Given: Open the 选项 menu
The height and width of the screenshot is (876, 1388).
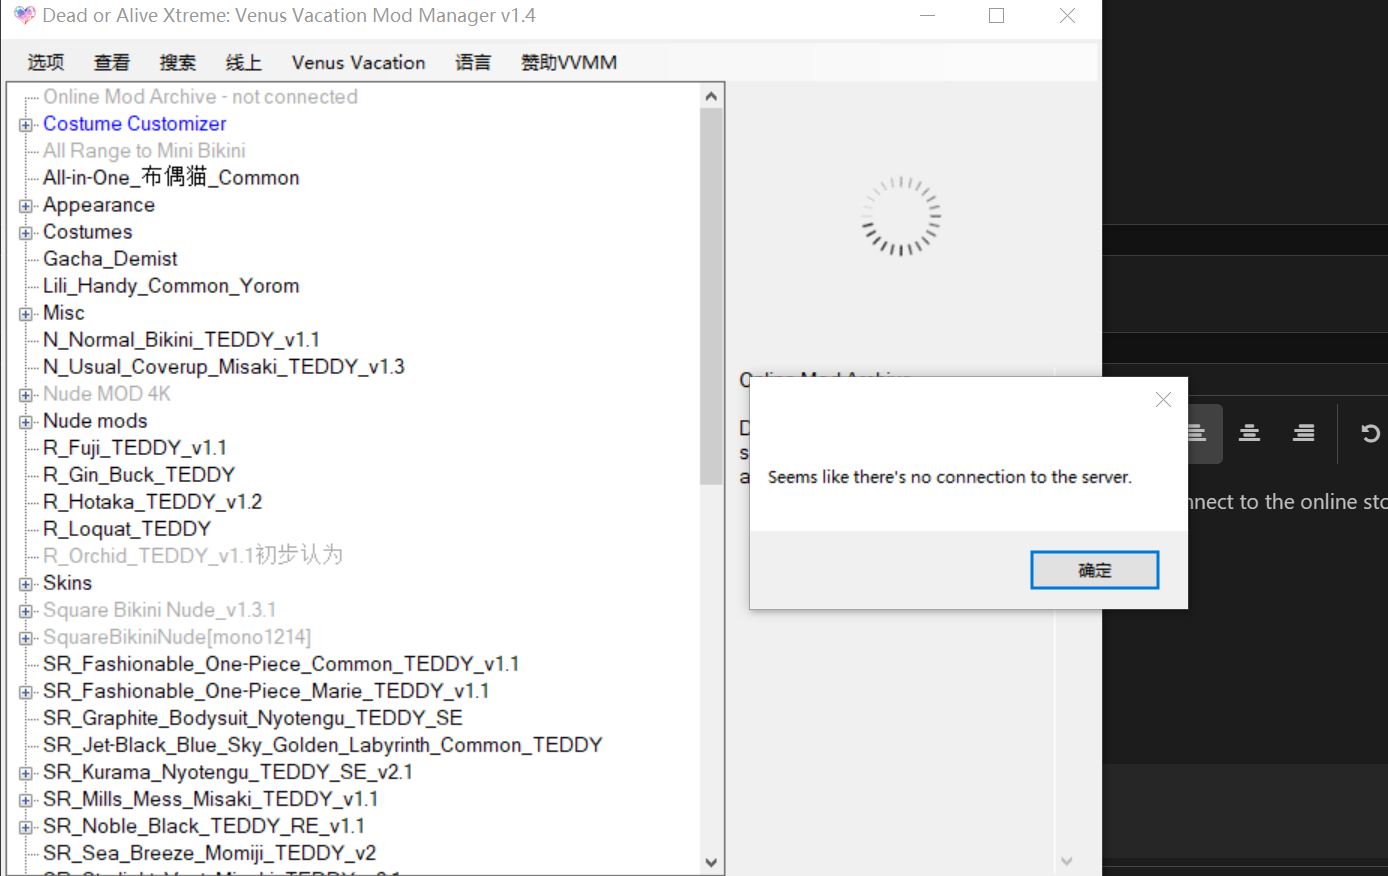Looking at the screenshot, I should (x=46, y=62).
